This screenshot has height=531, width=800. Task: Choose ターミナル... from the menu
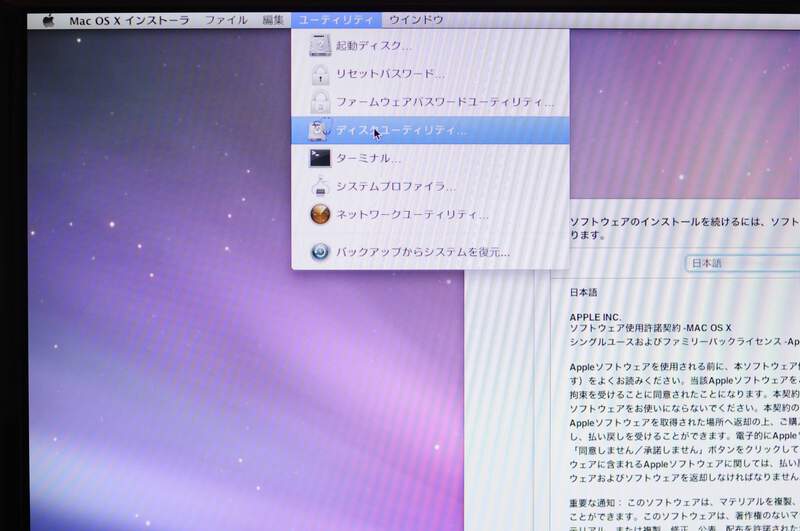[369, 158]
